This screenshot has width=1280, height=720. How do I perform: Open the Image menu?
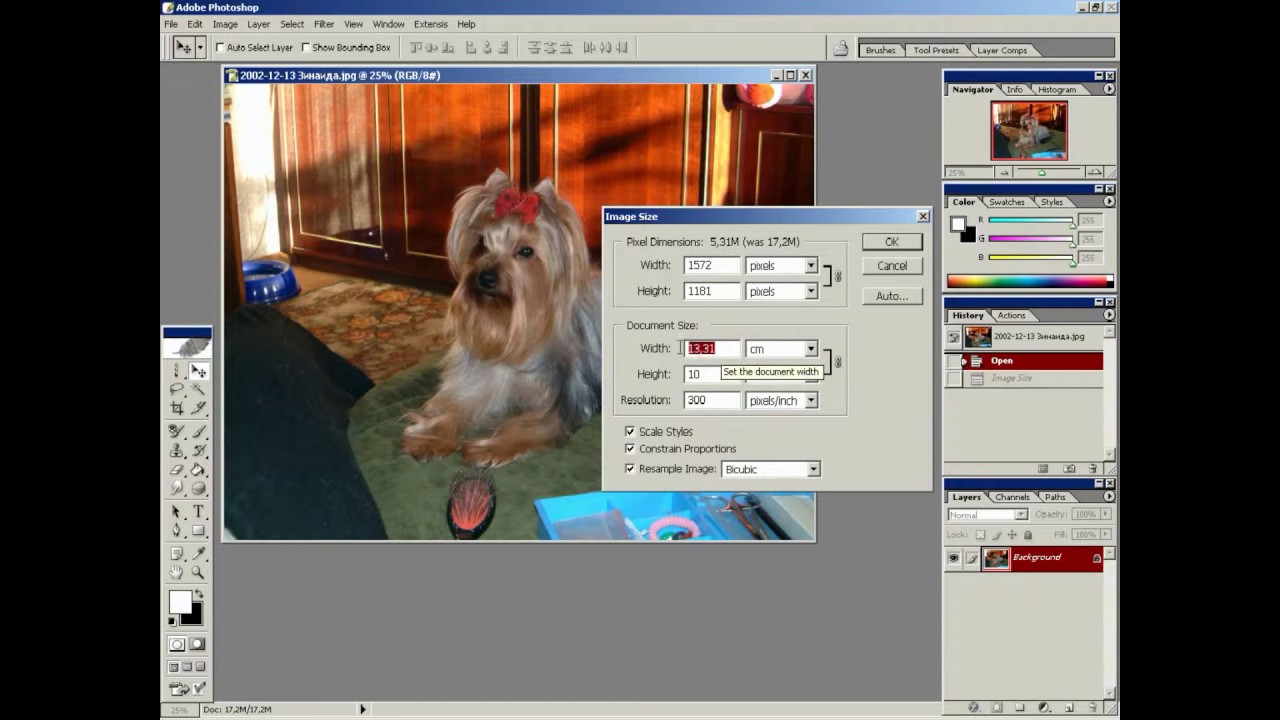click(x=225, y=24)
